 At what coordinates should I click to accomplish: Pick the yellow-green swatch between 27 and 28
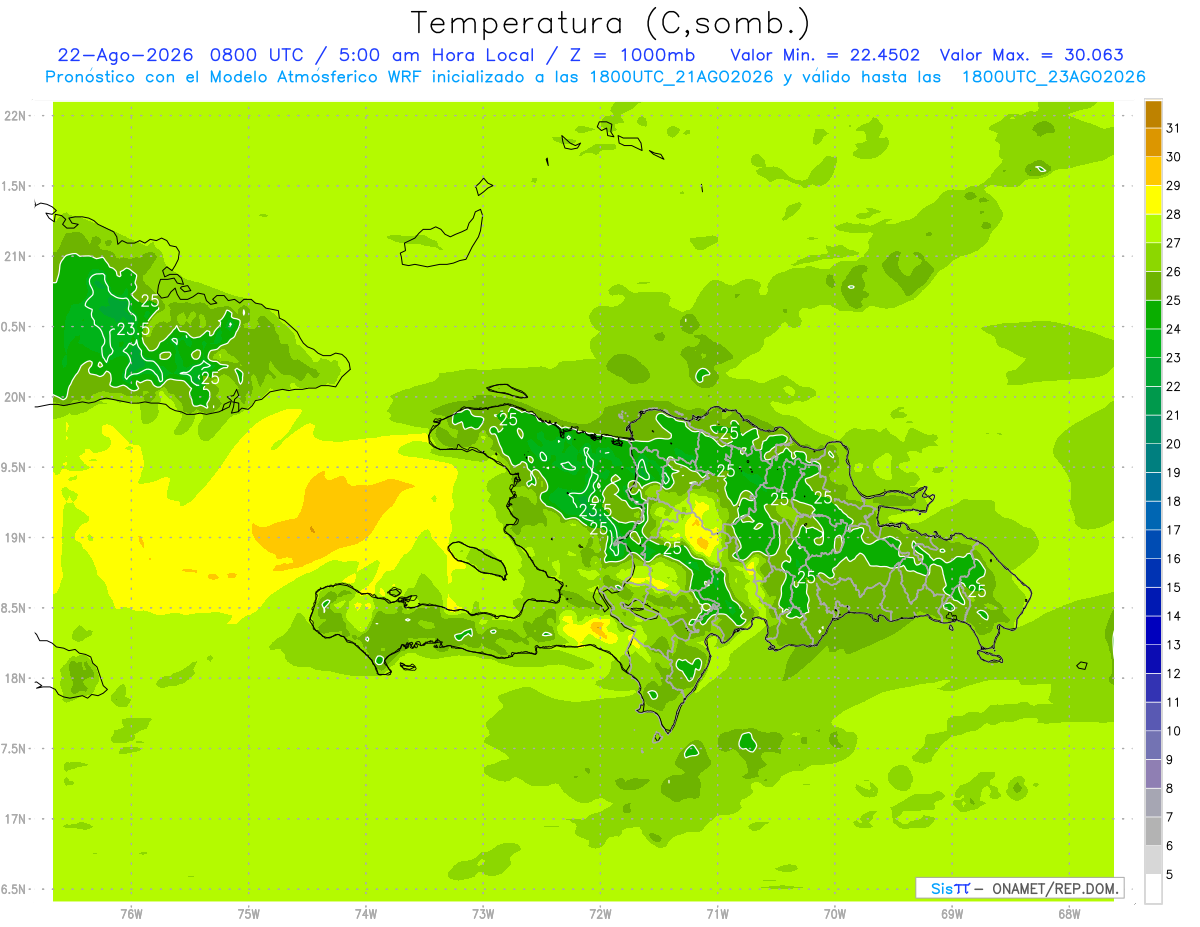1153,229
